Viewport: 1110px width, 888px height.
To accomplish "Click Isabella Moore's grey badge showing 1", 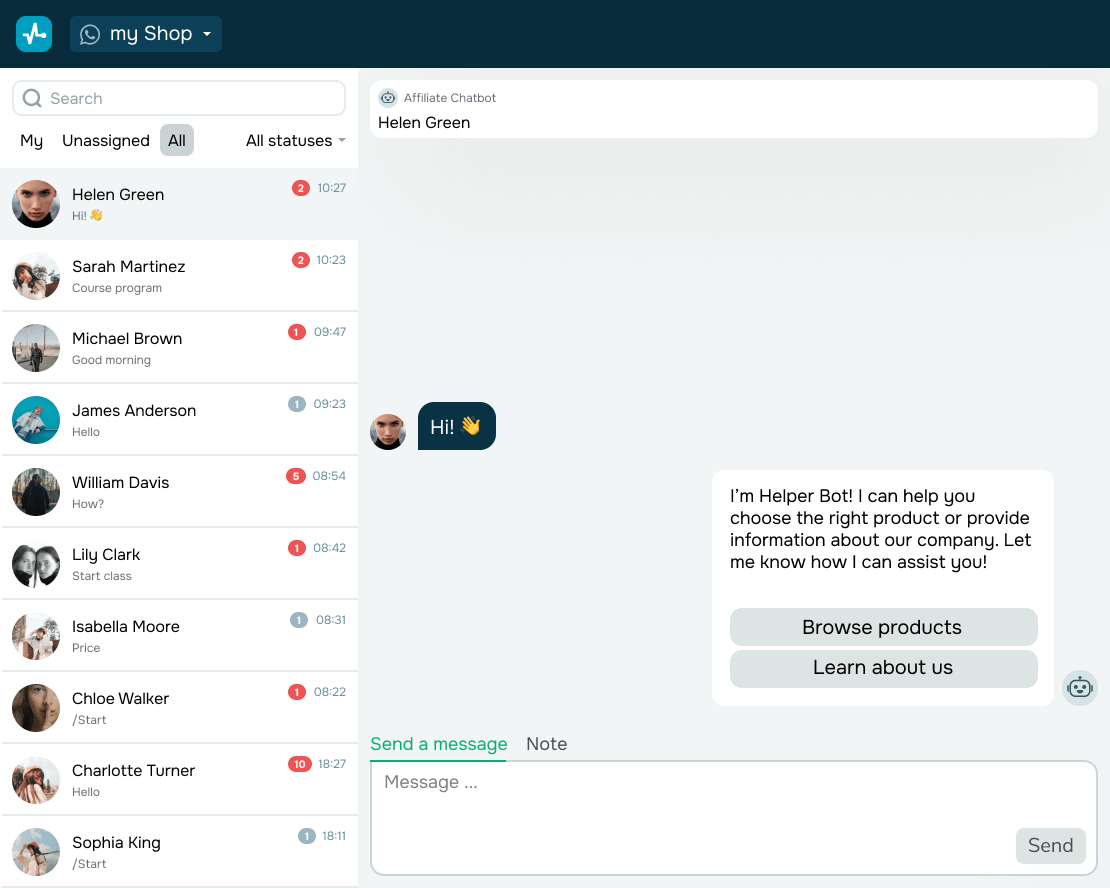I will coord(299,620).
